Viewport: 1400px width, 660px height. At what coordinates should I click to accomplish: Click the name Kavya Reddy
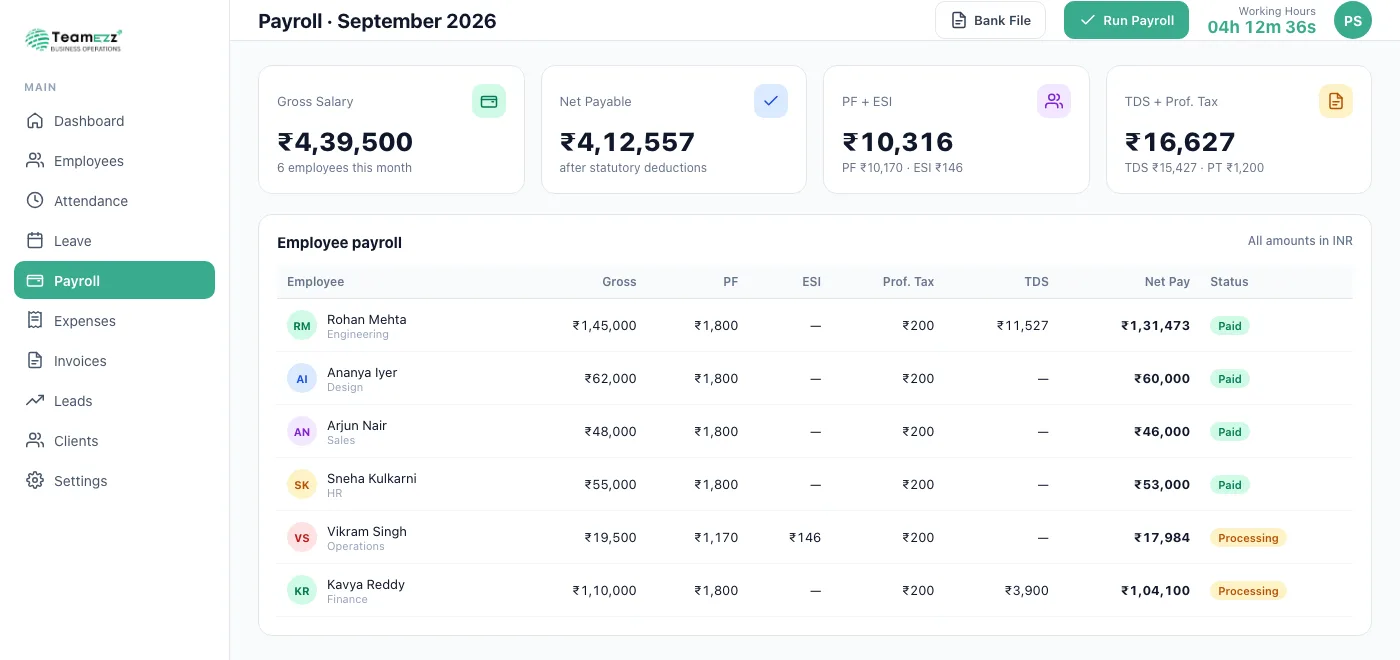(366, 585)
